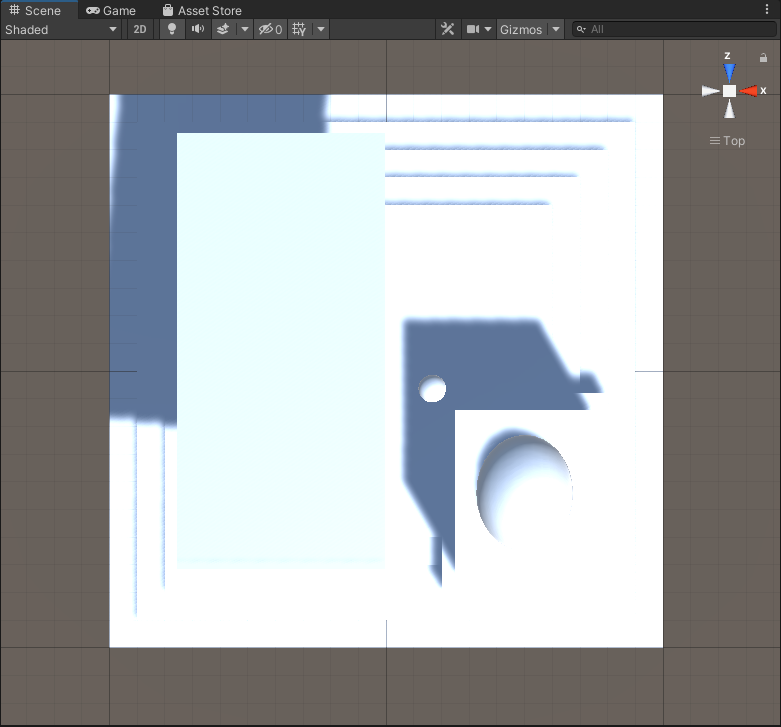Expand the effects dropdown arrow

tap(245, 29)
